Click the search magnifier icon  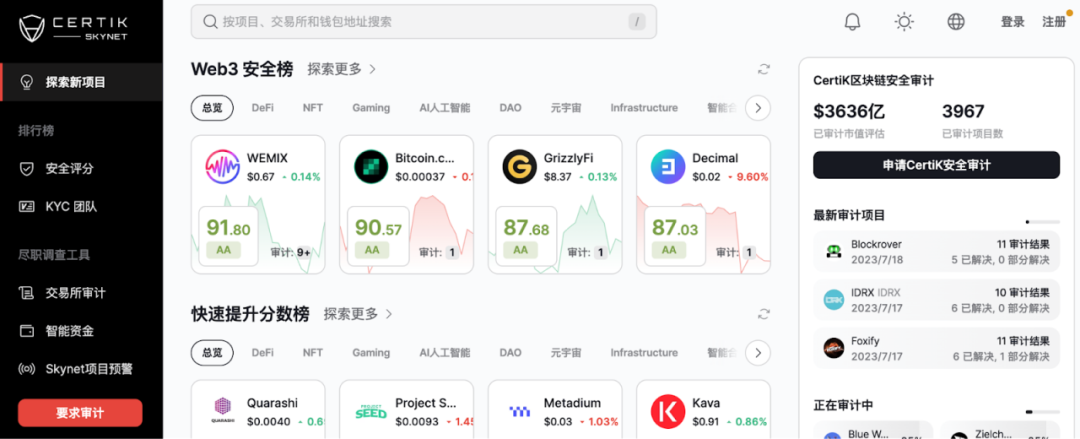(x=210, y=22)
